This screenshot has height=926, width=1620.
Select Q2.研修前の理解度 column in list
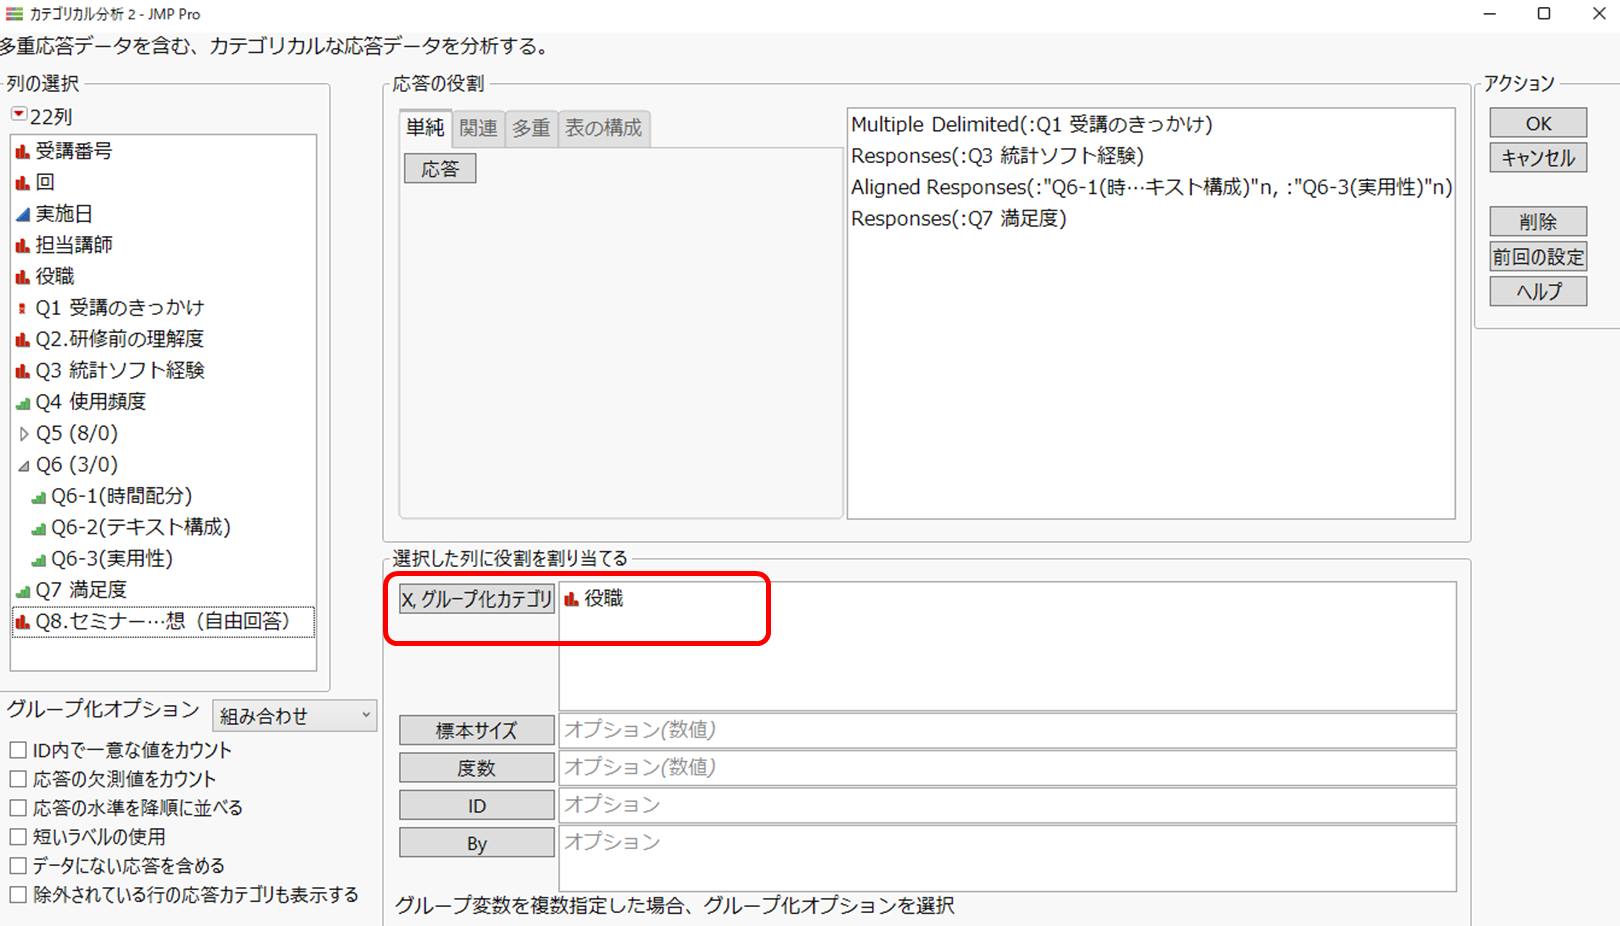(x=120, y=340)
